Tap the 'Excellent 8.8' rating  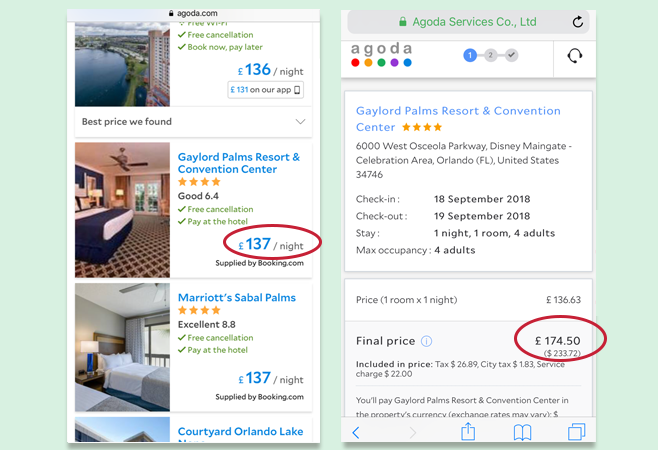(206, 324)
